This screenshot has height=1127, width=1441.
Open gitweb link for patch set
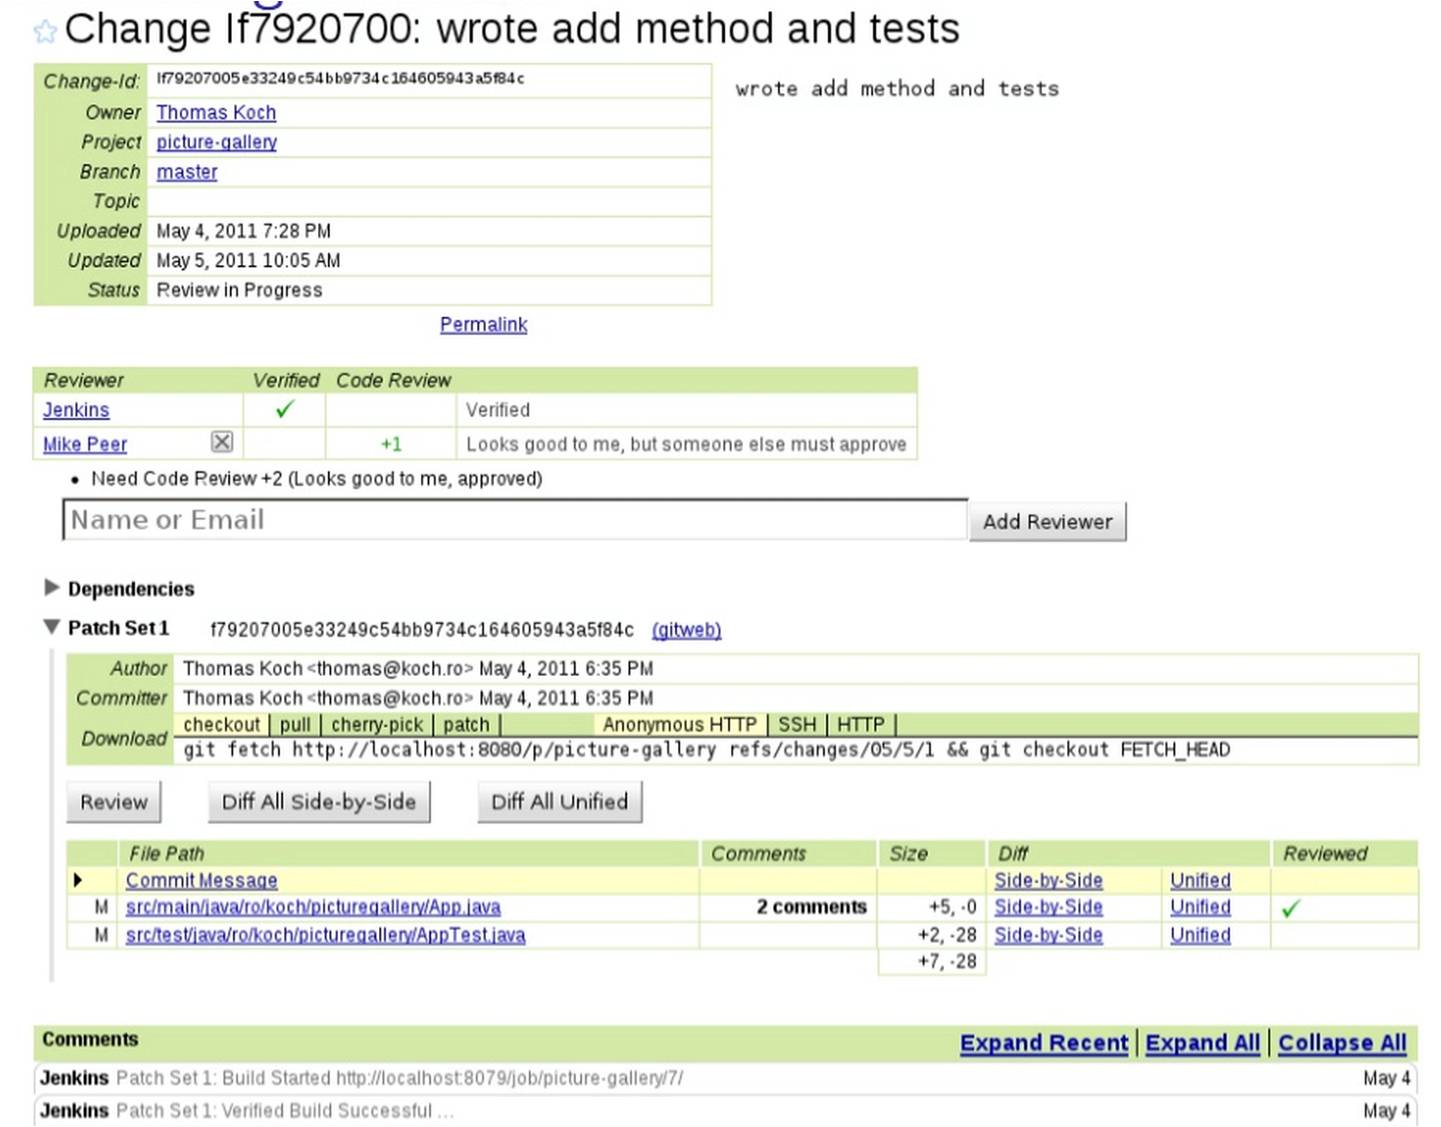686,630
